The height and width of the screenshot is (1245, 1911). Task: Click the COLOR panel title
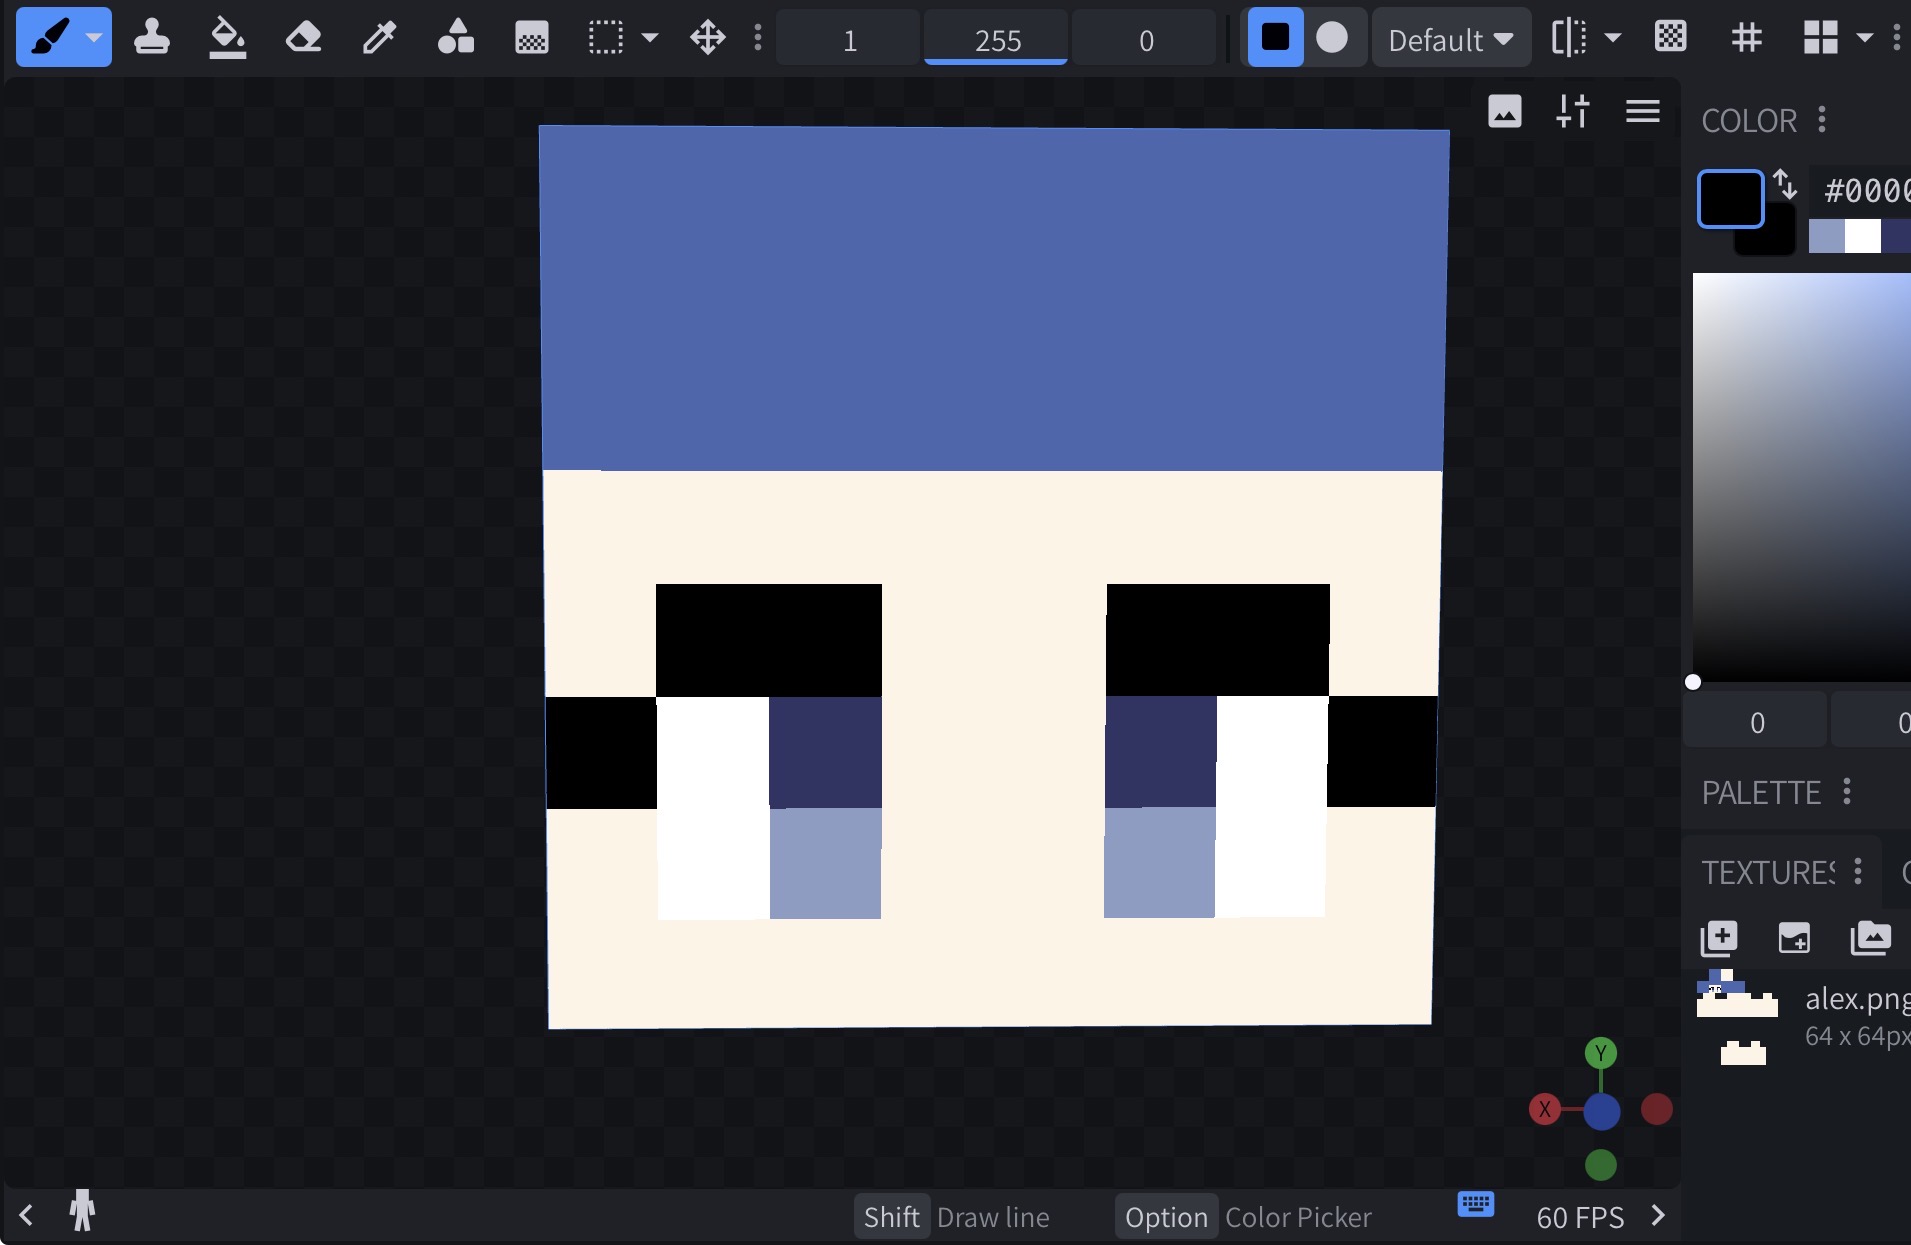tap(1749, 121)
